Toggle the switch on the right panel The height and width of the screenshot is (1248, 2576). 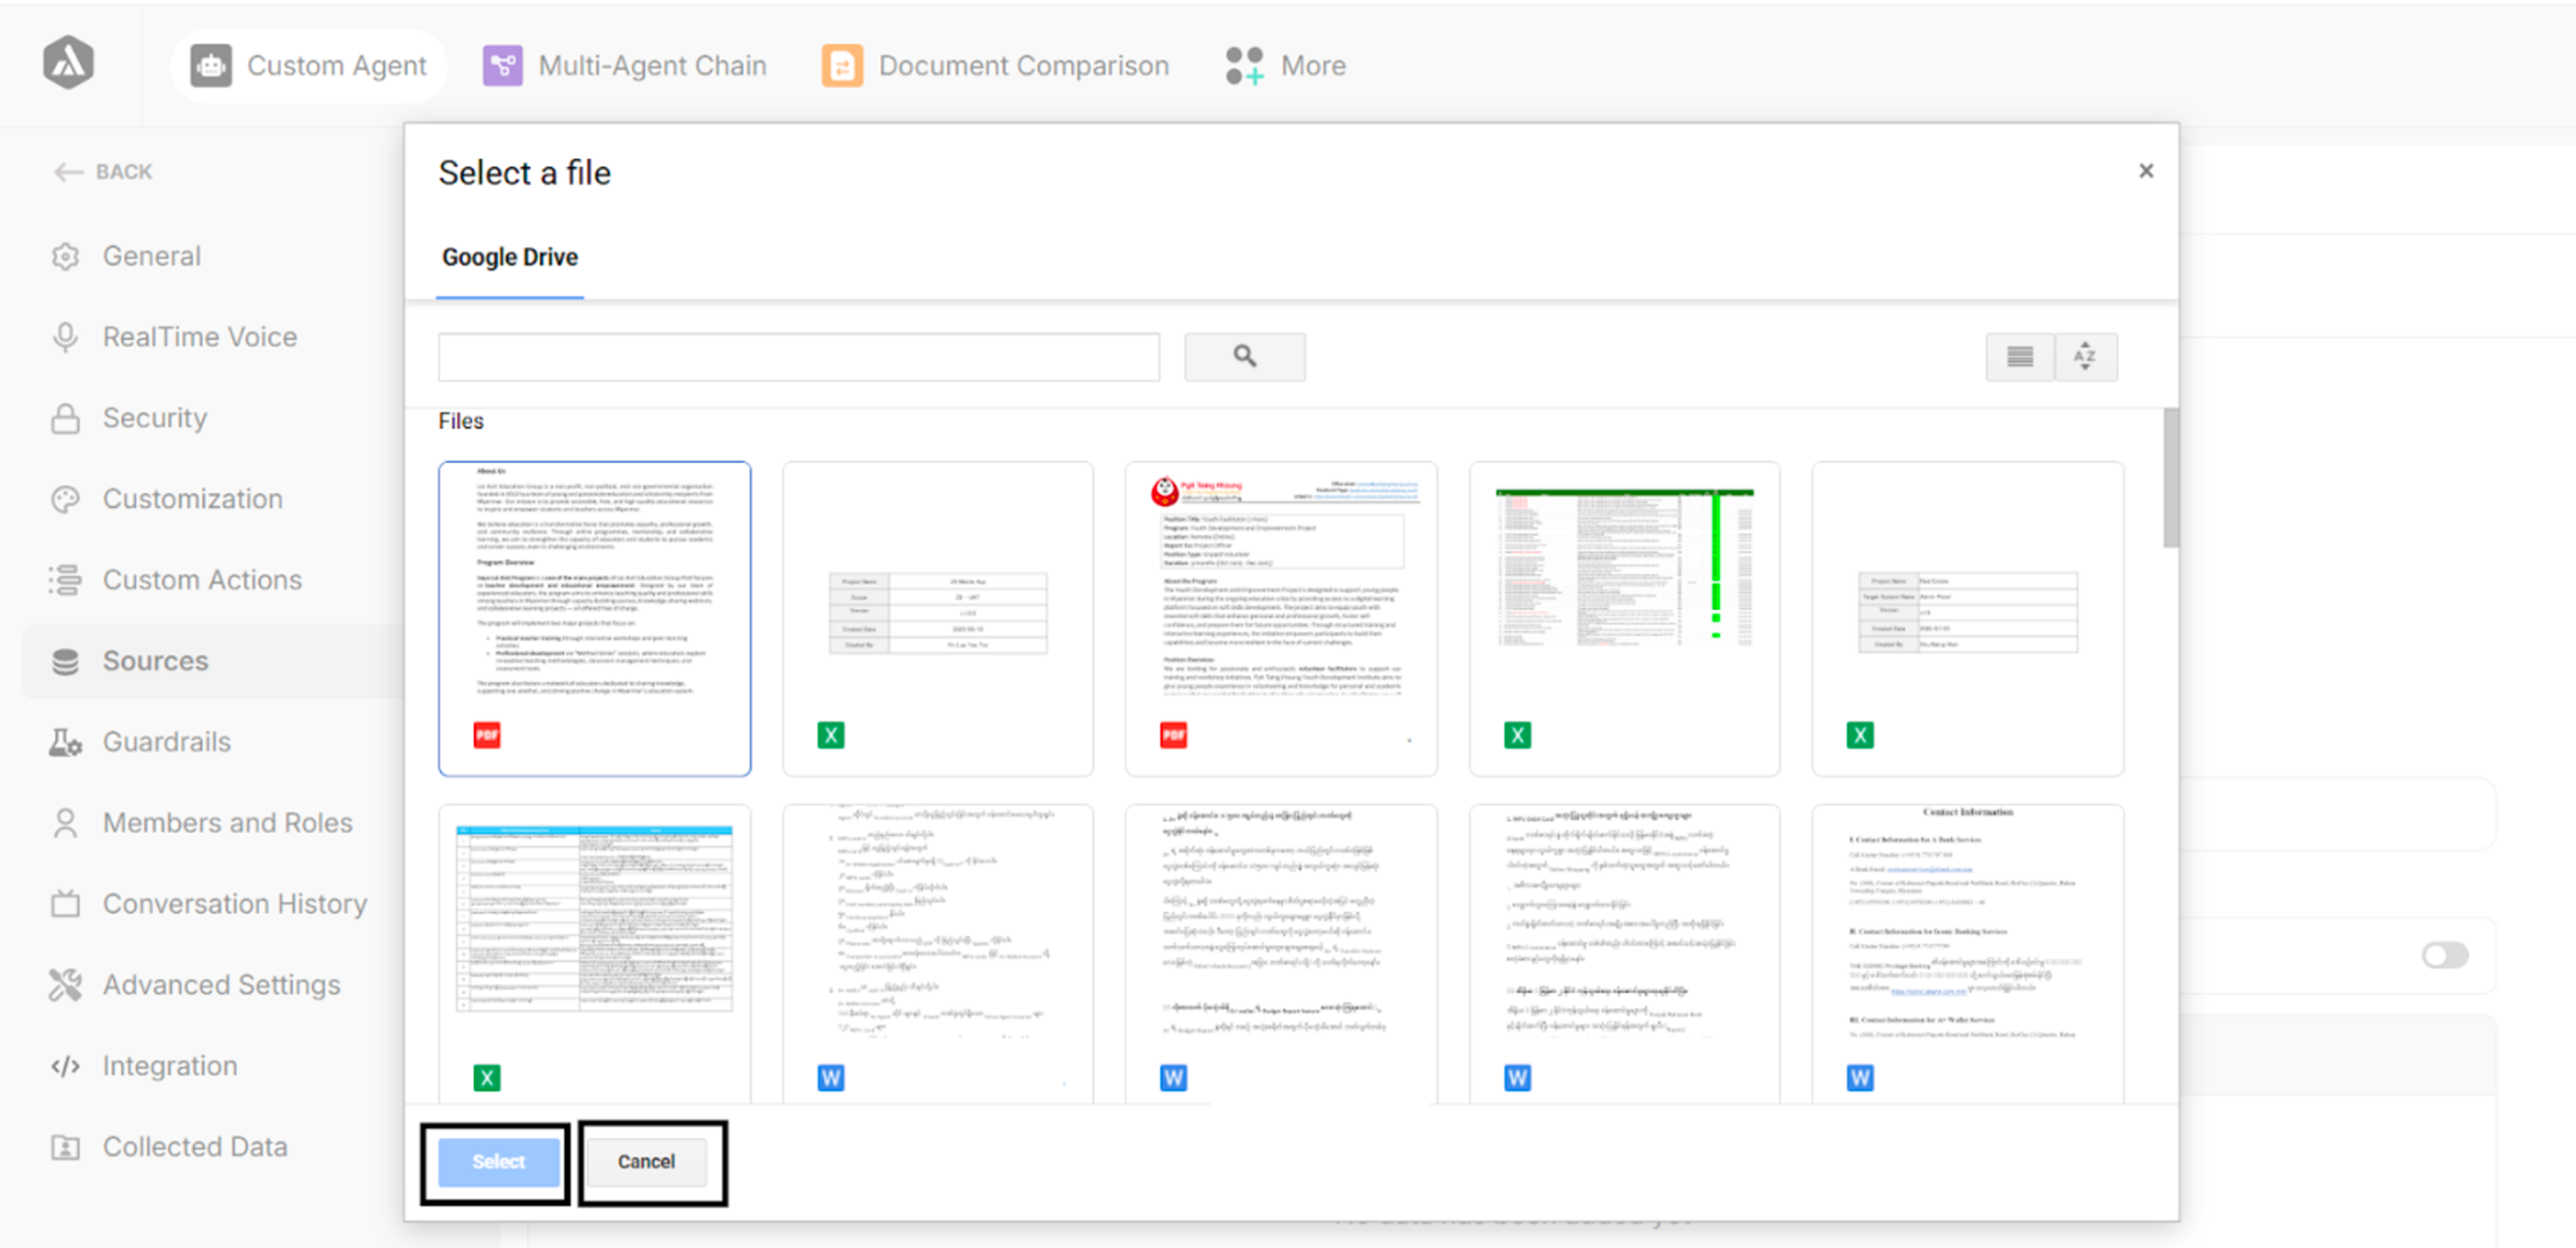click(2444, 956)
